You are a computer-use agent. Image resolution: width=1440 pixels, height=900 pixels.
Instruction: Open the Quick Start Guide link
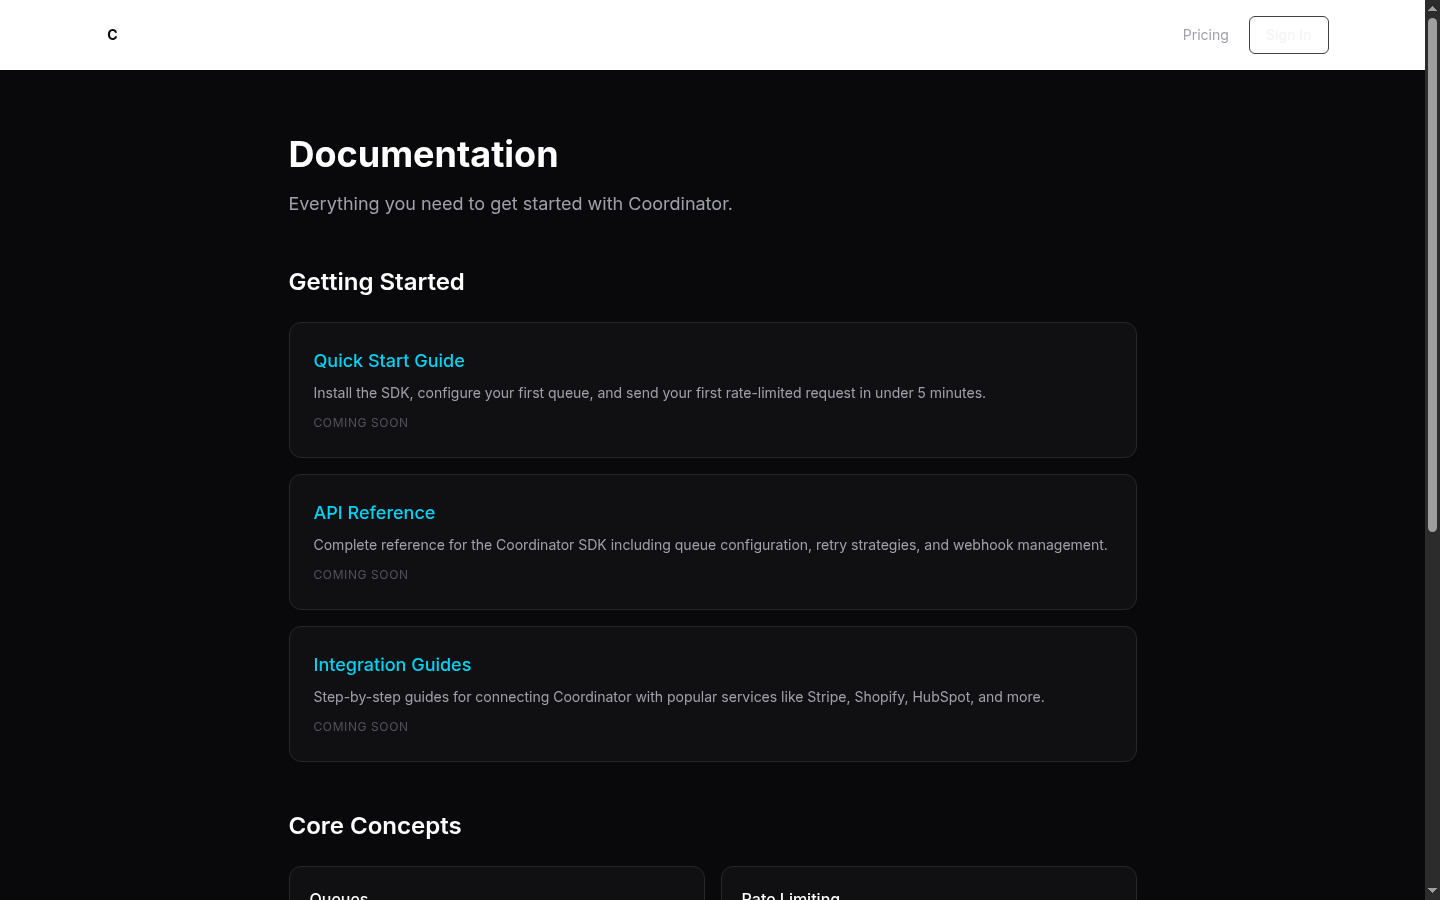[389, 361]
